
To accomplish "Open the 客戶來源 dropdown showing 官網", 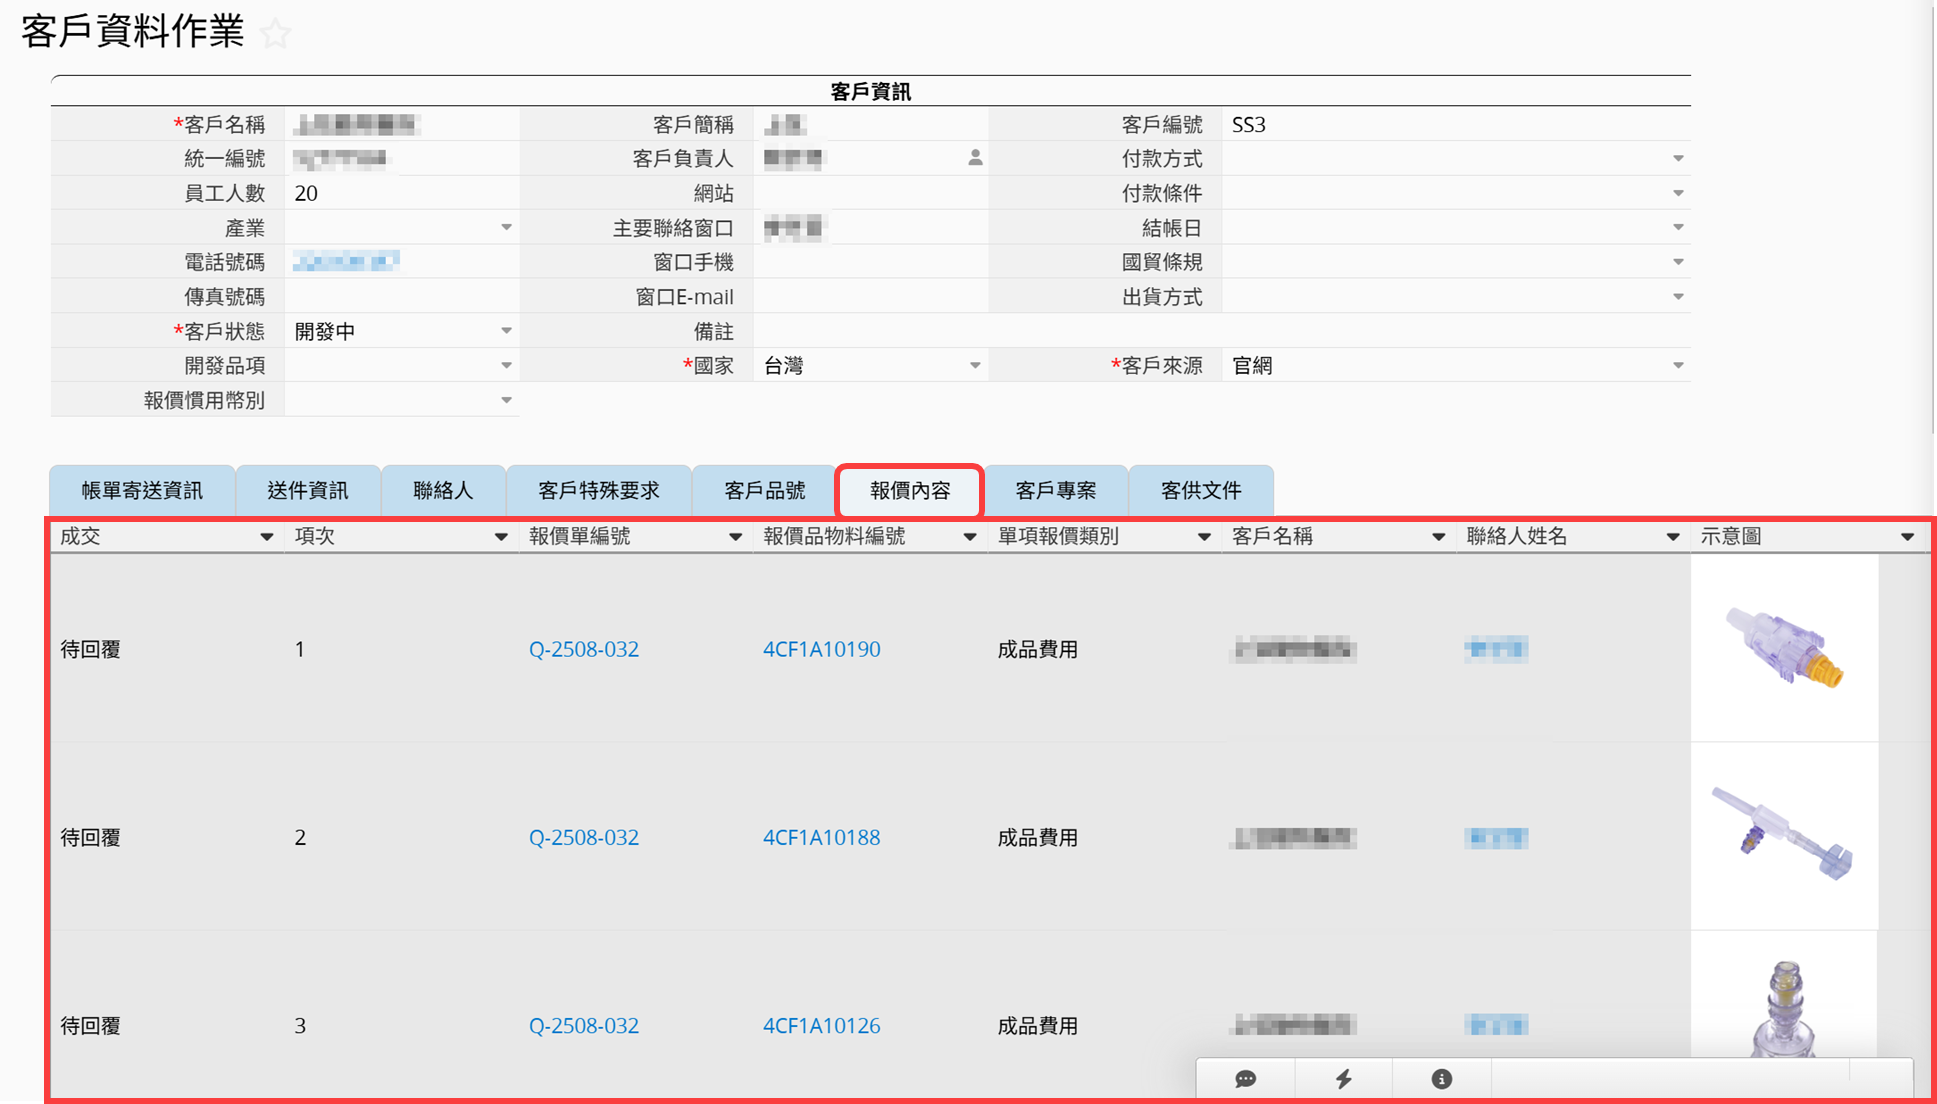I will (1678, 366).
